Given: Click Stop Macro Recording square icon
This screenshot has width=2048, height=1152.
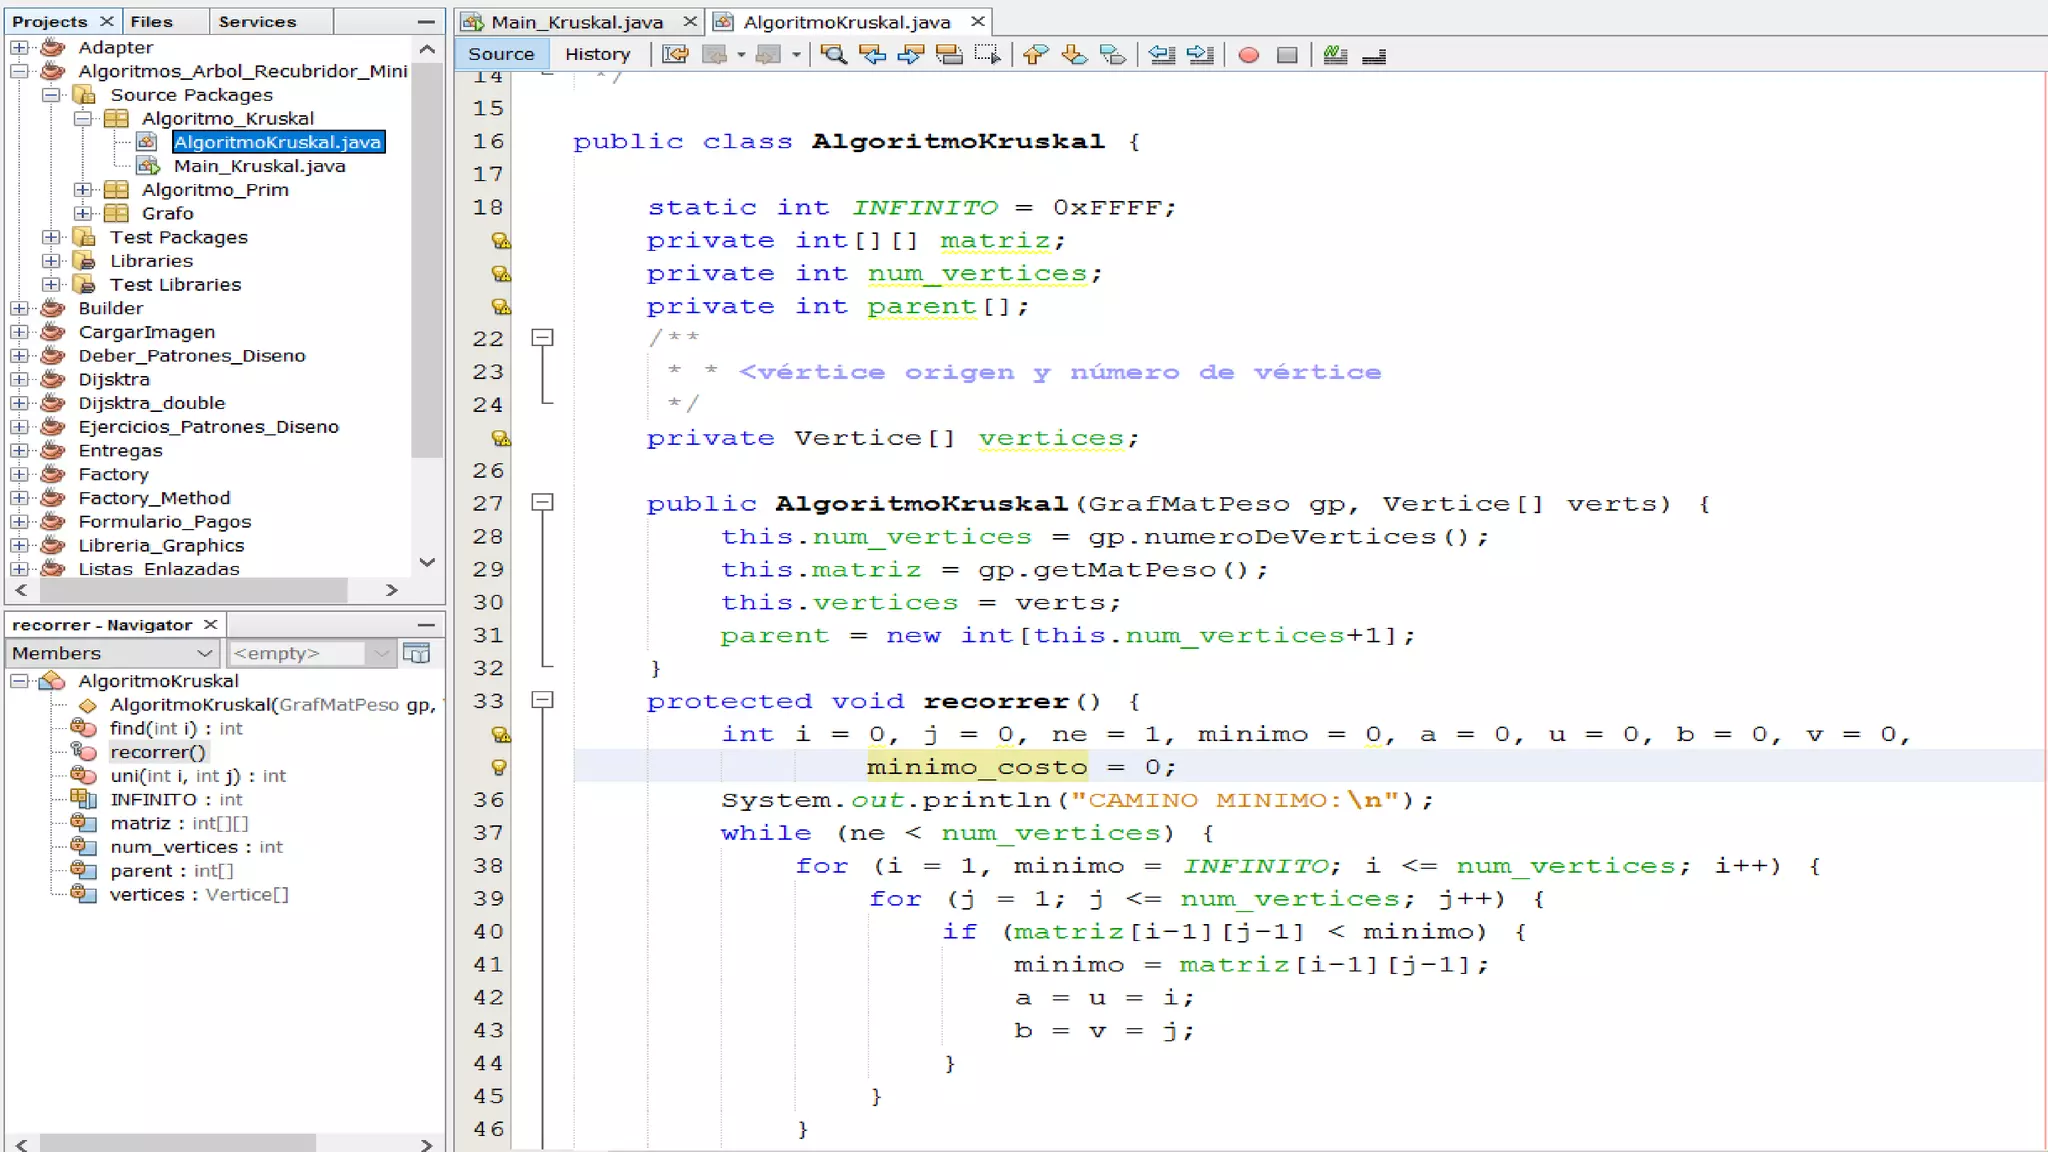Looking at the screenshot, I should coord(1287,55).
